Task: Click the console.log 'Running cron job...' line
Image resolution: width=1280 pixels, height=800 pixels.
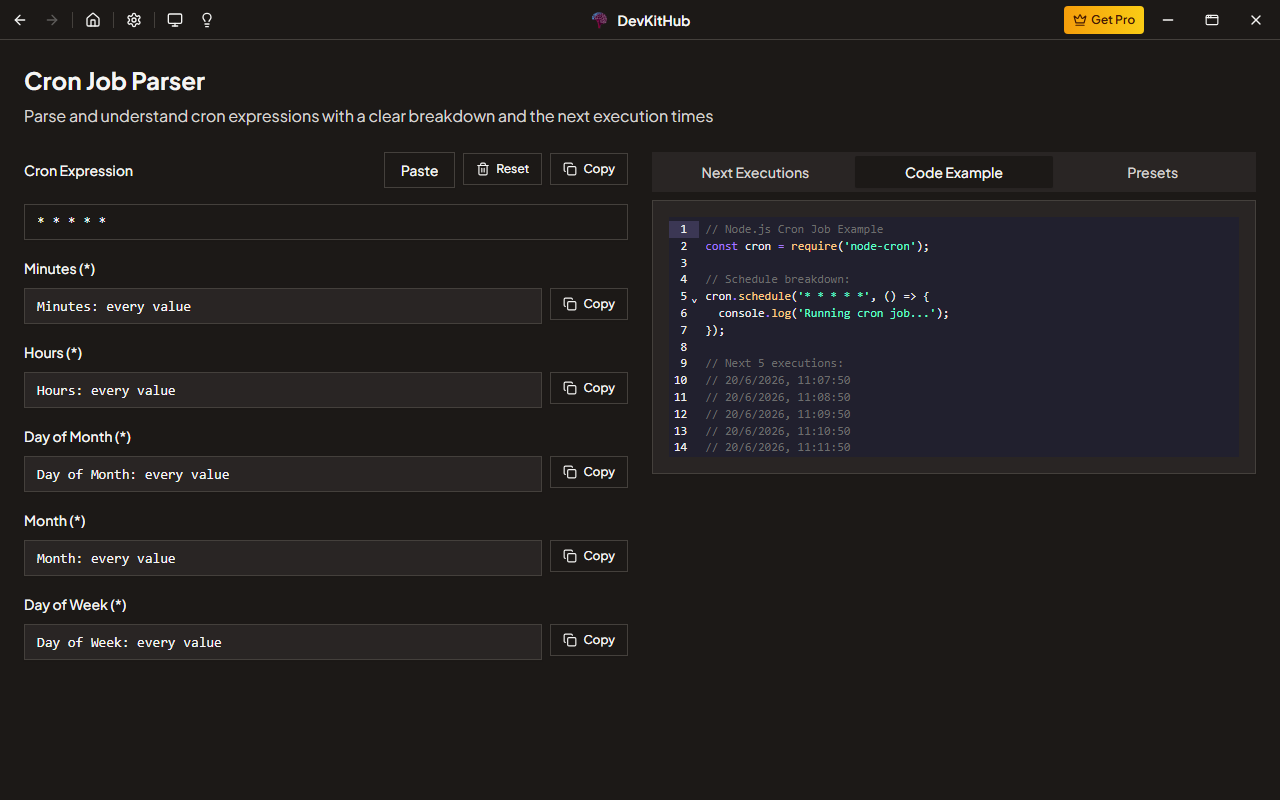Action: coord(834,313)
